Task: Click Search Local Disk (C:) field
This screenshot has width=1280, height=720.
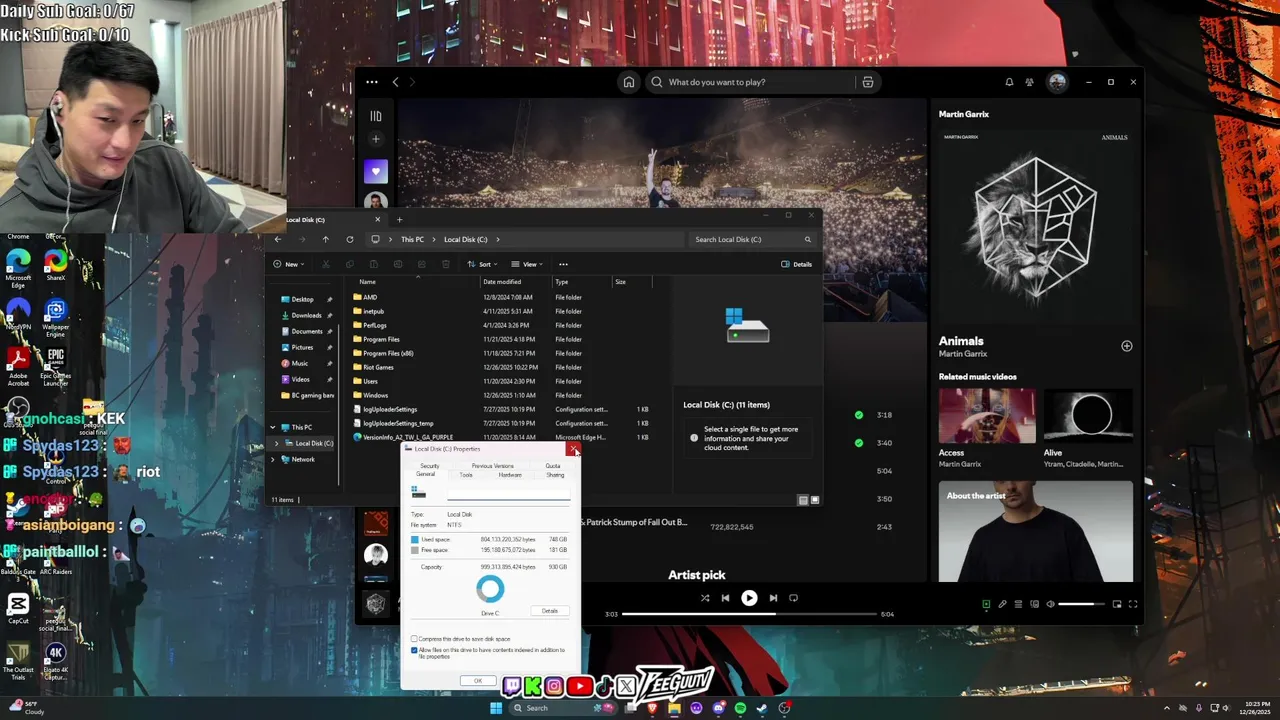Action: point(752,239)
